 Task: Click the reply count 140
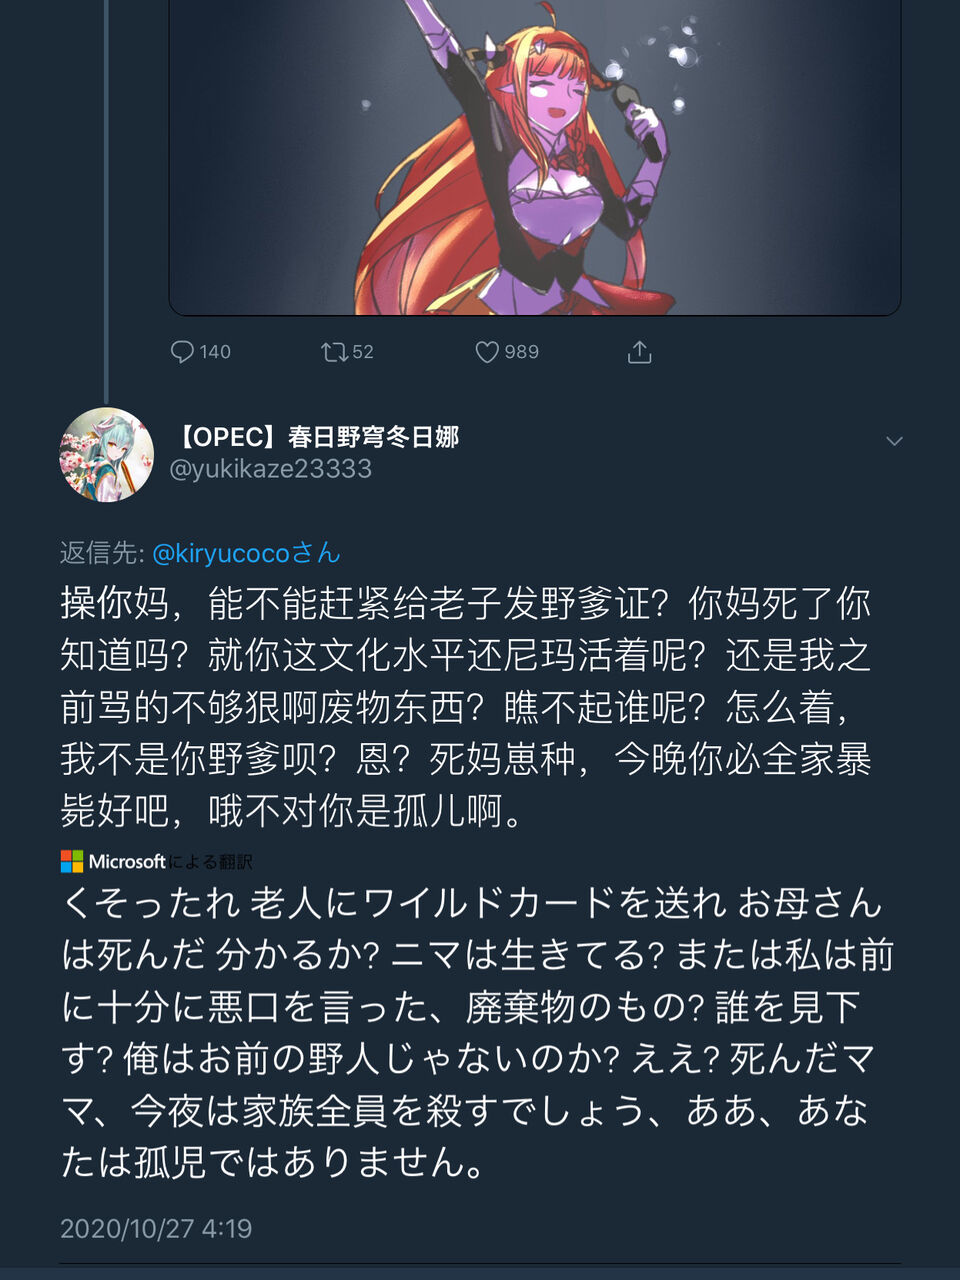tap(215, 352)
